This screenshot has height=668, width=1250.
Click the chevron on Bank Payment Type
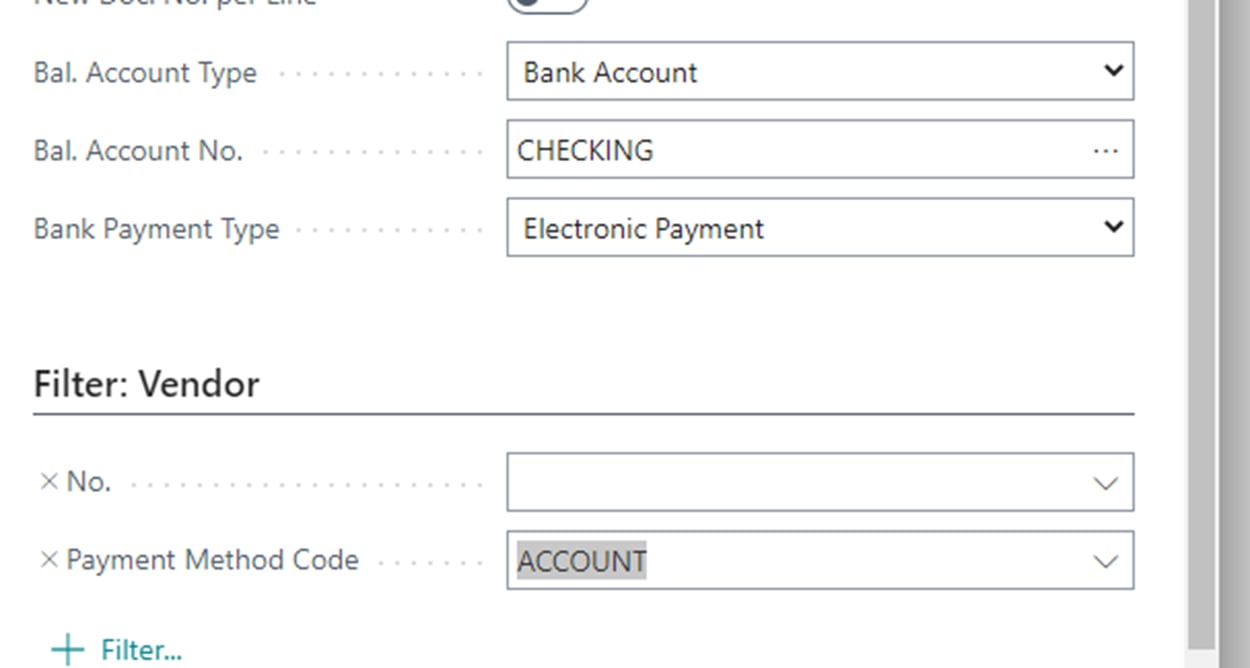pos(1113,227)
